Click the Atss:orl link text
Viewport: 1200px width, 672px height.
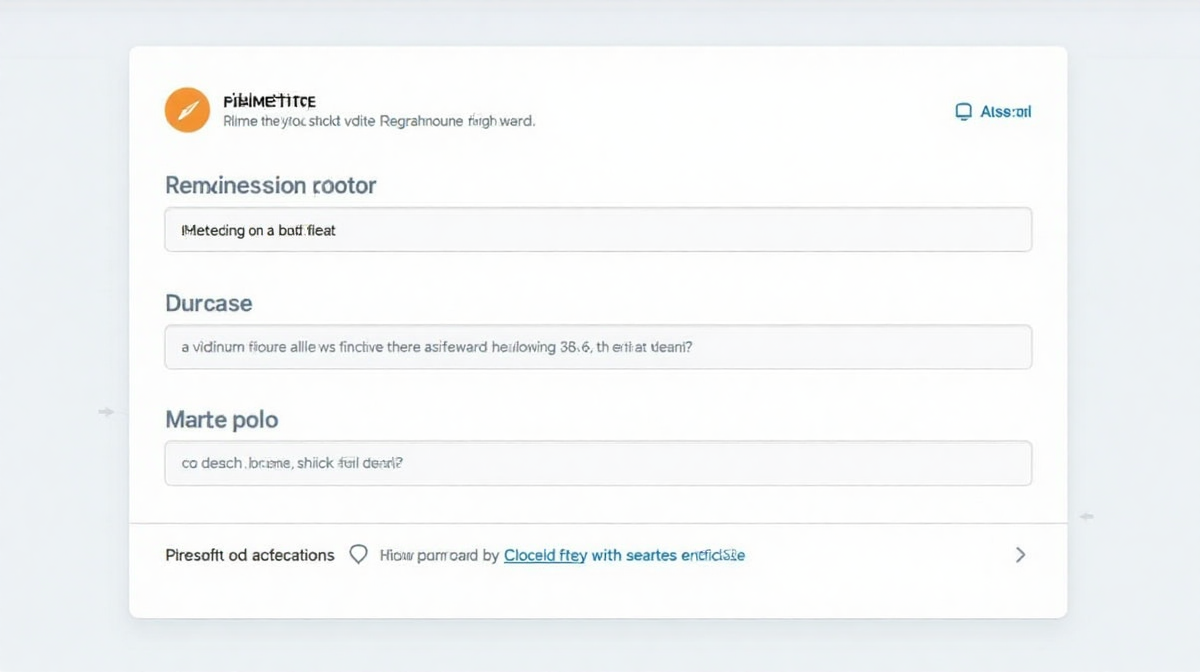pos(1005,112)
